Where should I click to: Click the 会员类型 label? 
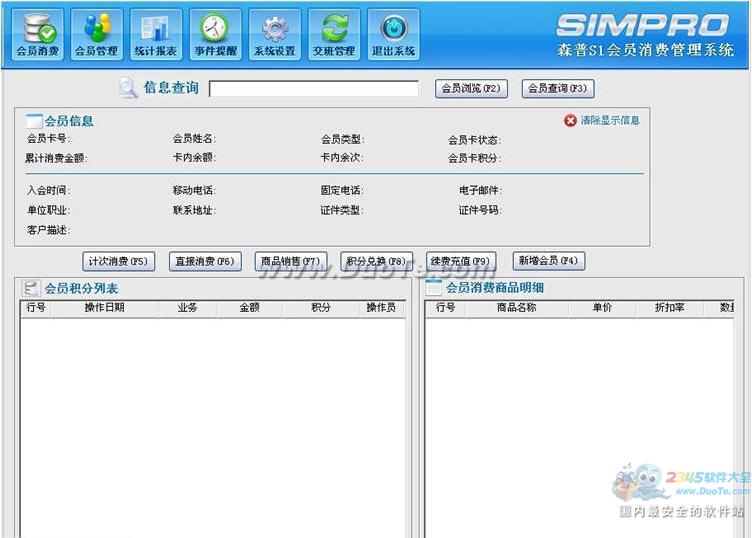pos(342,140)
